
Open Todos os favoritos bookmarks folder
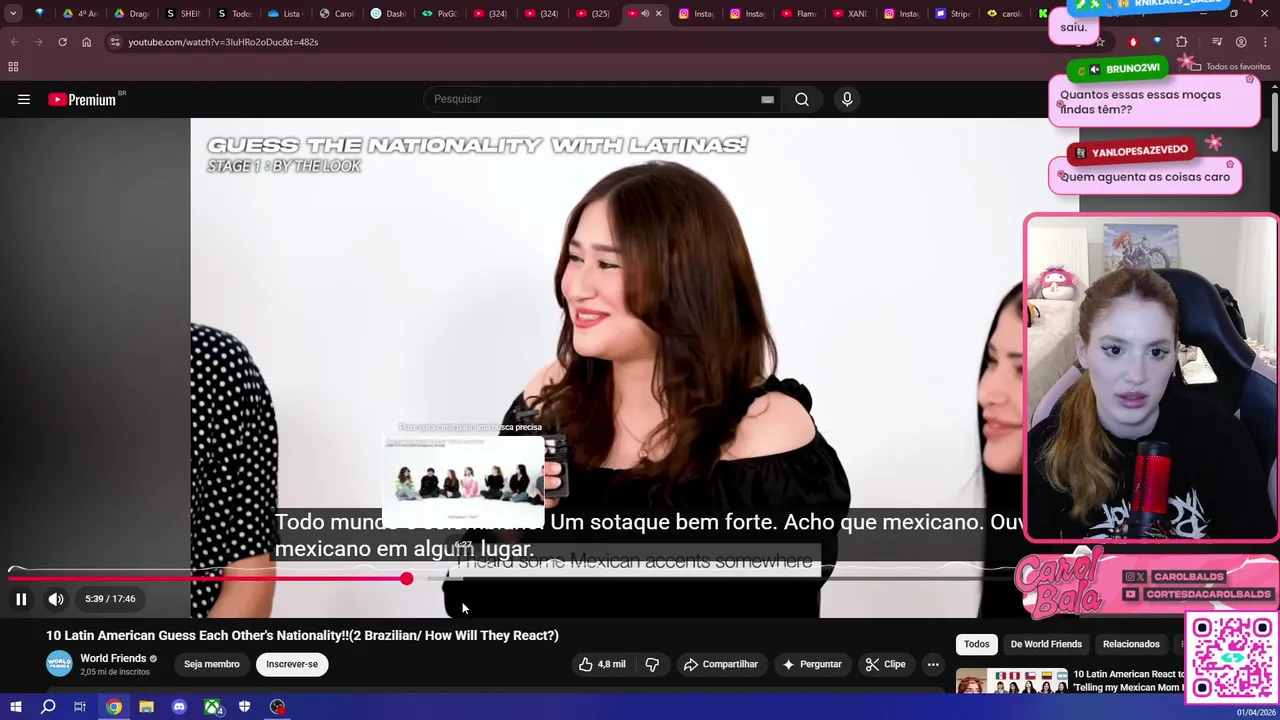1229,67
